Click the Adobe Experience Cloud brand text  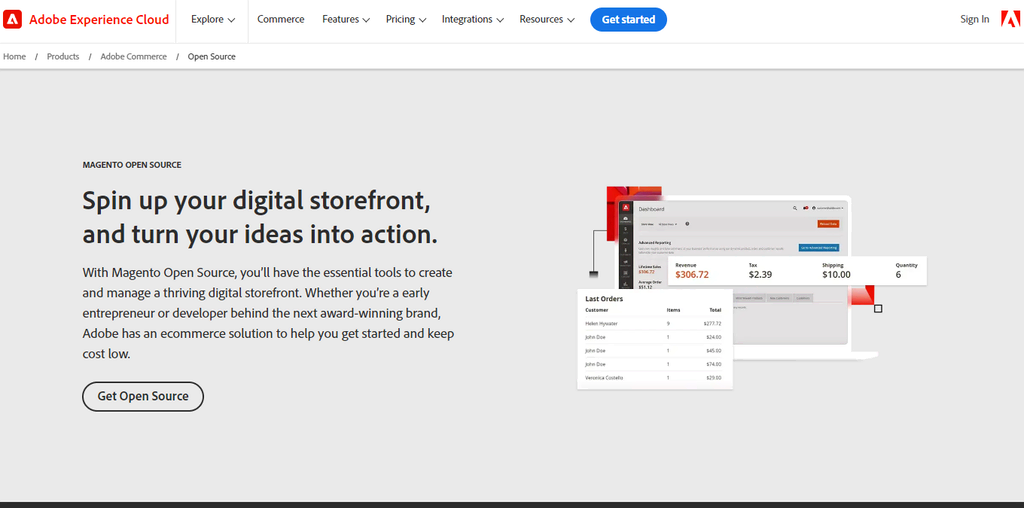coord(99,20)
